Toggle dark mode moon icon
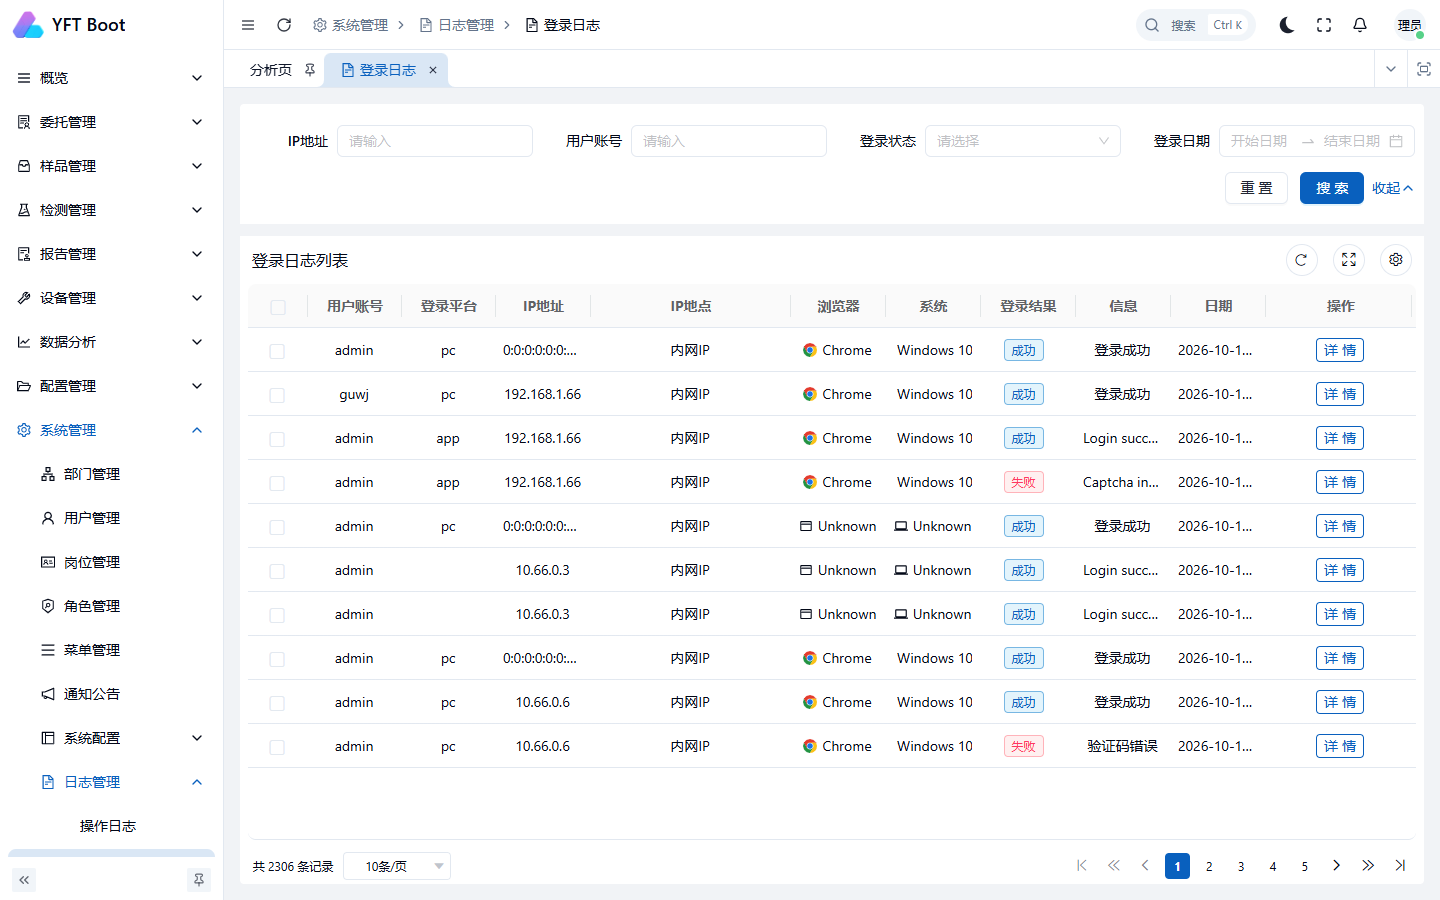Viewport: 1440px width, 900px height. 1287,25
